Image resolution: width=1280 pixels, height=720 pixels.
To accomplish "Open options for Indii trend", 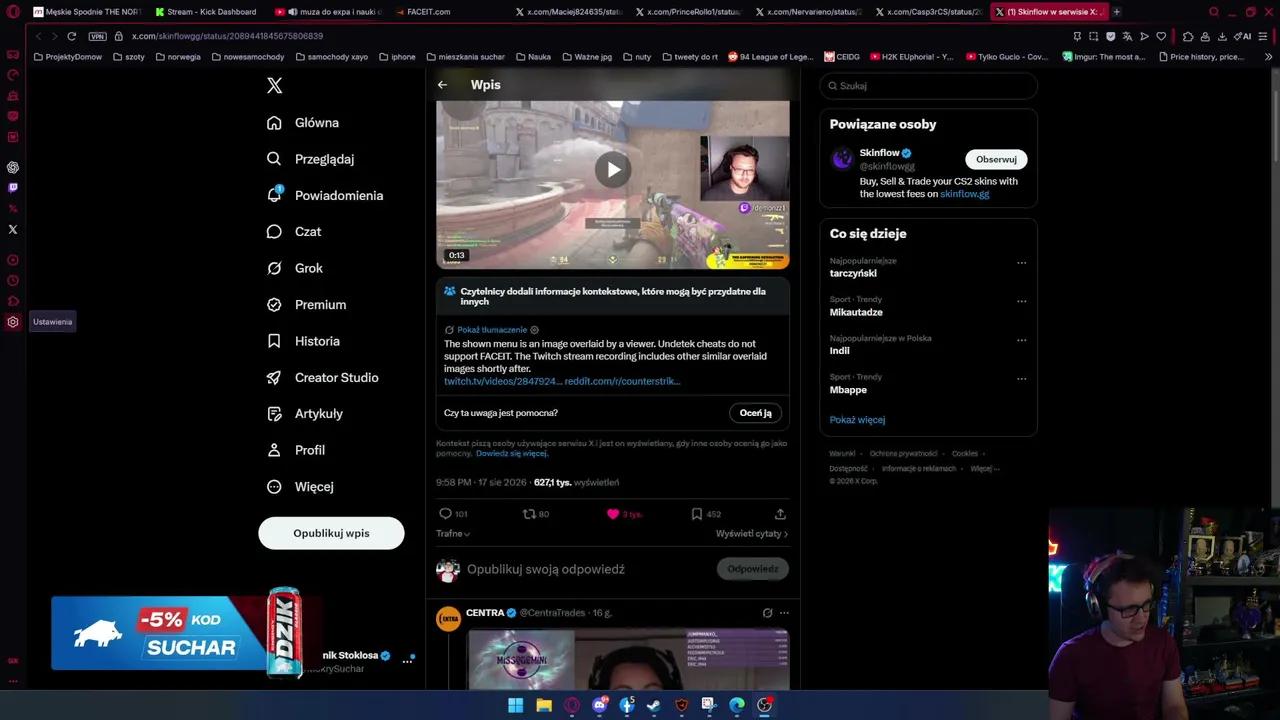I will (x=1021, y=340).
